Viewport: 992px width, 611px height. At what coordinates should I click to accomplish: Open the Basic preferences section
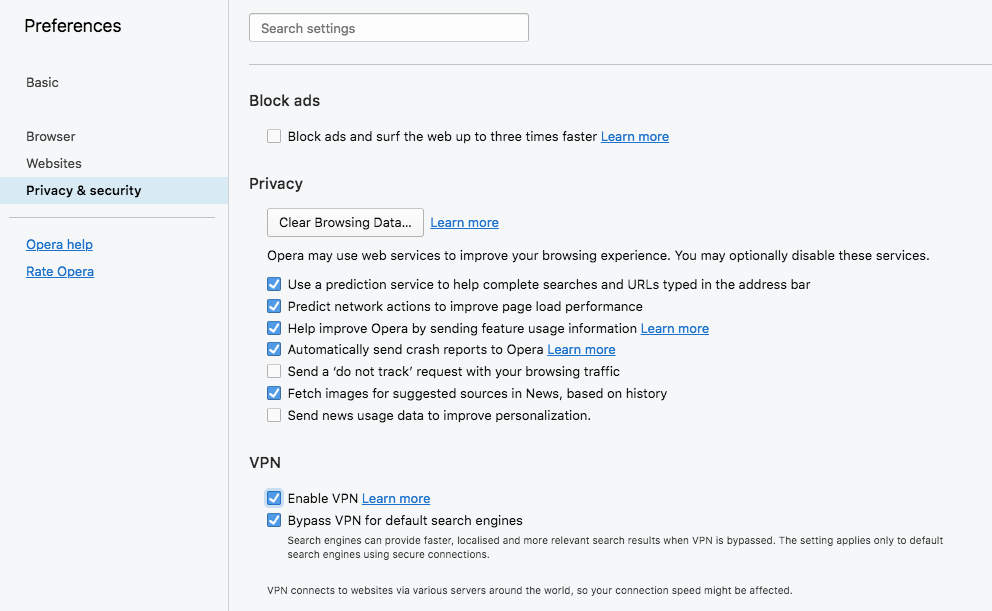coord(43,83)
